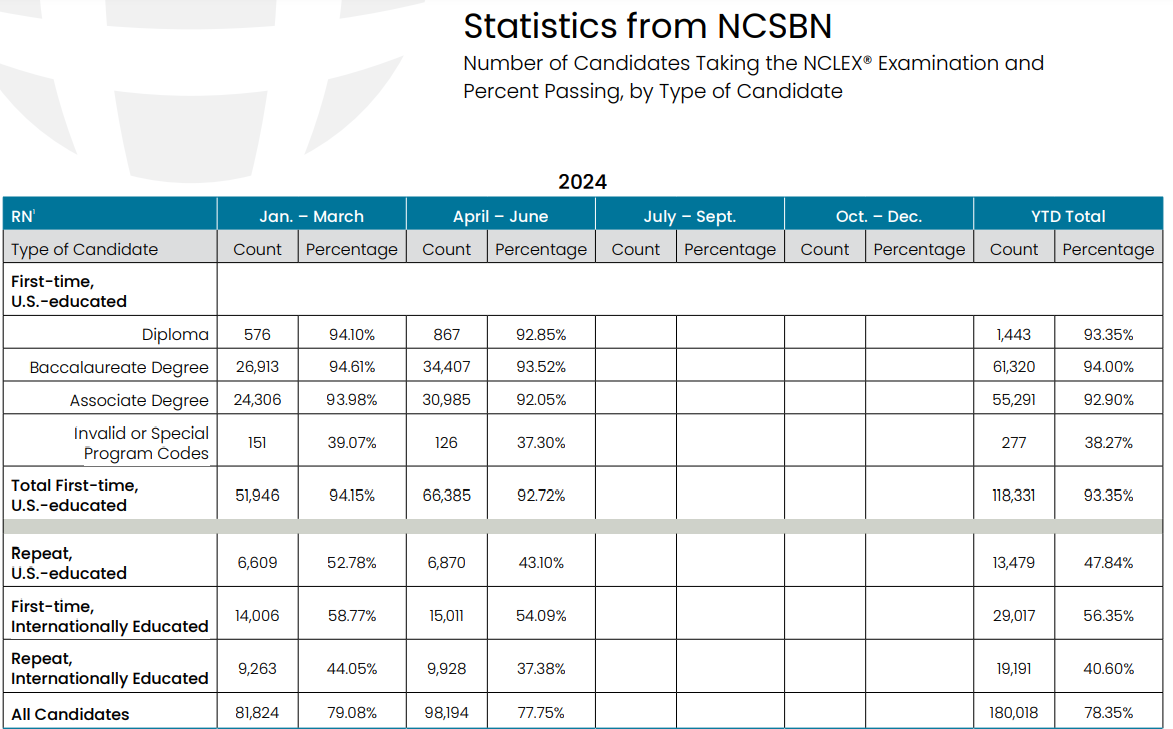Select the Invalid Codes YTD count '277'
This screenshot has width=1173, height=729.
click(x=1014, y=443)
